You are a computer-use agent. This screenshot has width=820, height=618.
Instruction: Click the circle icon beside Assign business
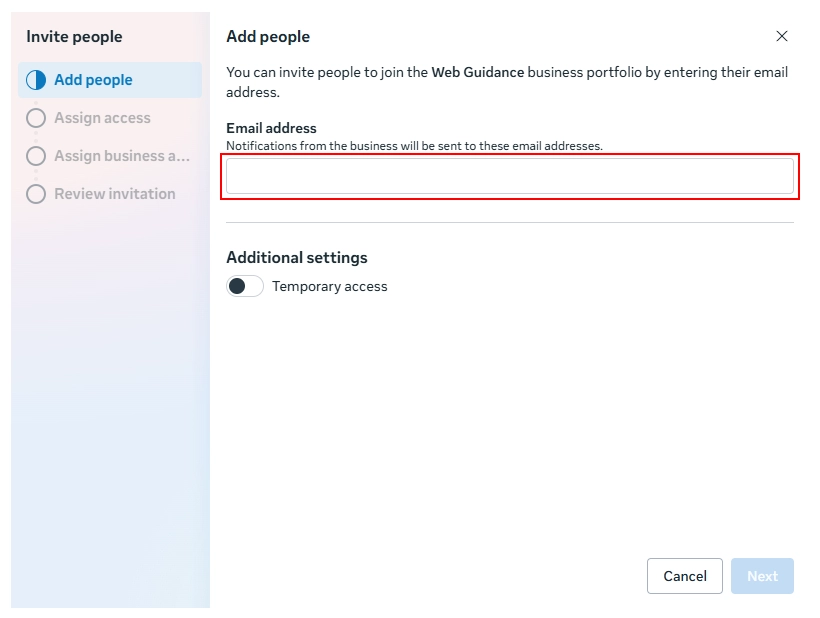[x=36, y=156]
